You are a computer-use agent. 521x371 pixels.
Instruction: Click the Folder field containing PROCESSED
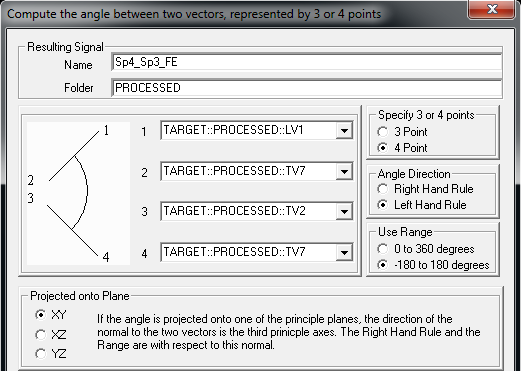(307, 88)
